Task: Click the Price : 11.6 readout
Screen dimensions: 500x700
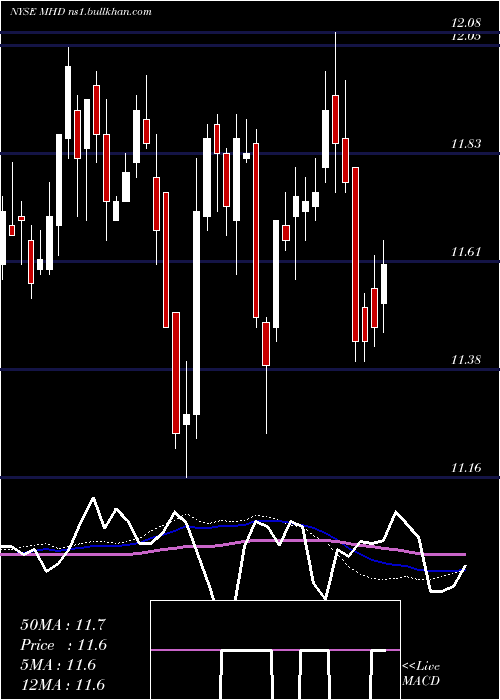Action: click(x=63, y=645)
